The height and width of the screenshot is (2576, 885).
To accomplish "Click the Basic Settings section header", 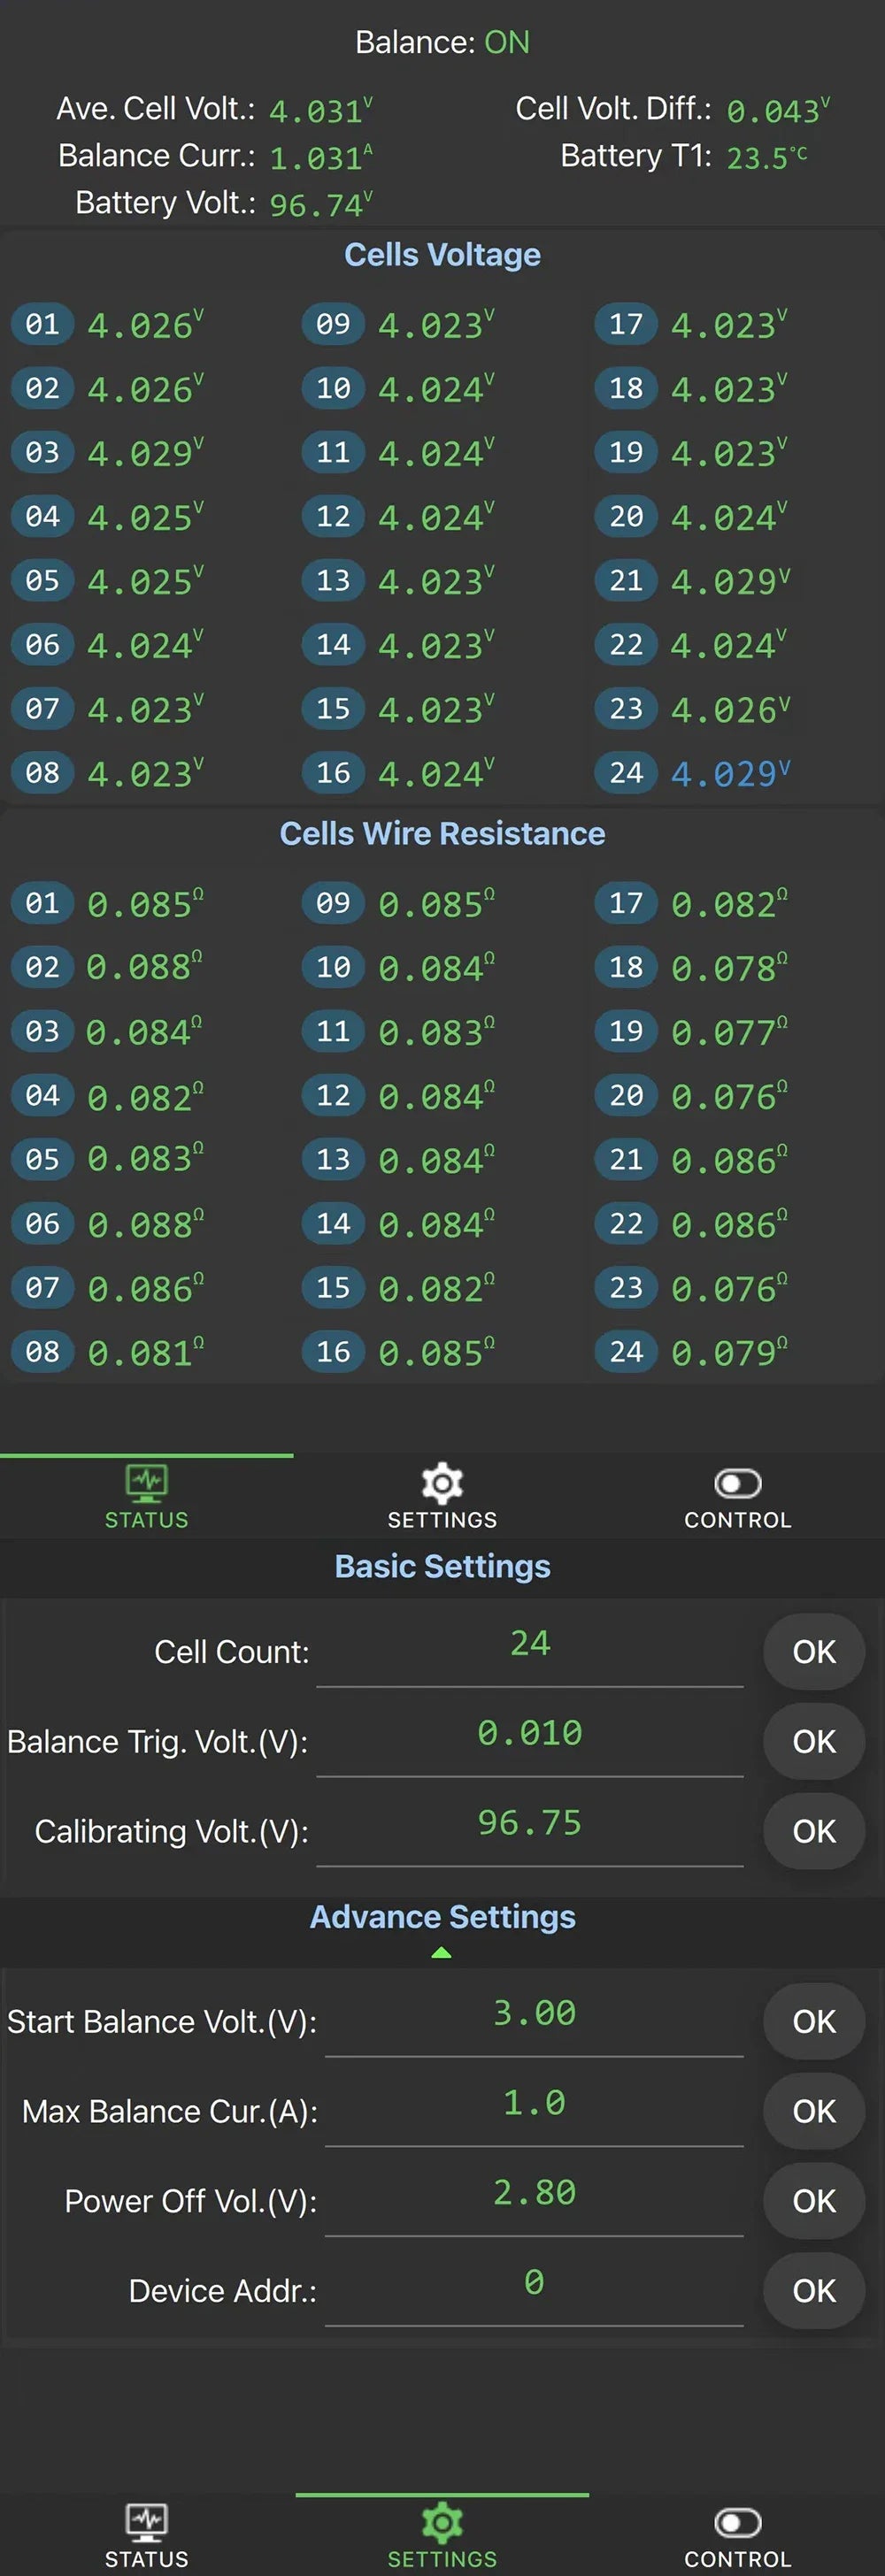I will tap(442, 1566).
